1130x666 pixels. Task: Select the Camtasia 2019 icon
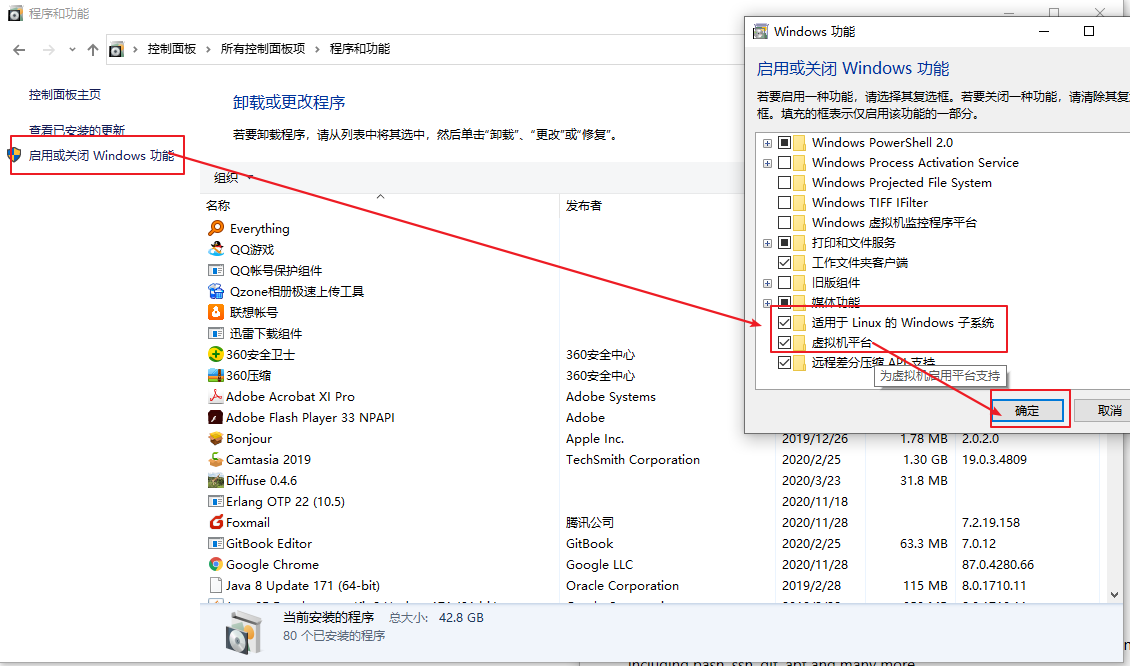[x=215, y=459]
